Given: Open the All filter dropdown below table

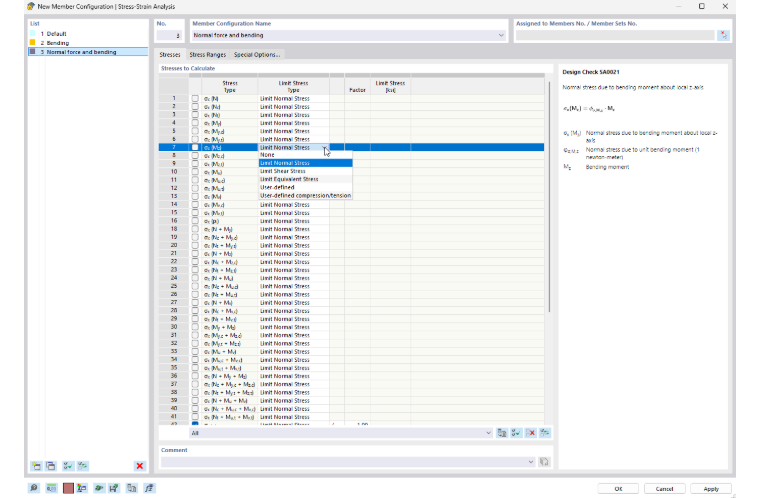Looking at the screenshot, I should pyautogui.click(x=488, y=433).
